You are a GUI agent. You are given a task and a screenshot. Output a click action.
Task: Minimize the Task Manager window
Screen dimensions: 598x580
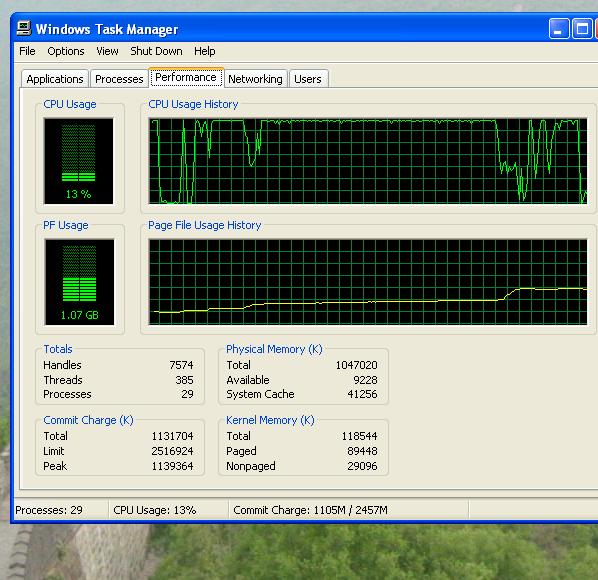coord(559,29)
